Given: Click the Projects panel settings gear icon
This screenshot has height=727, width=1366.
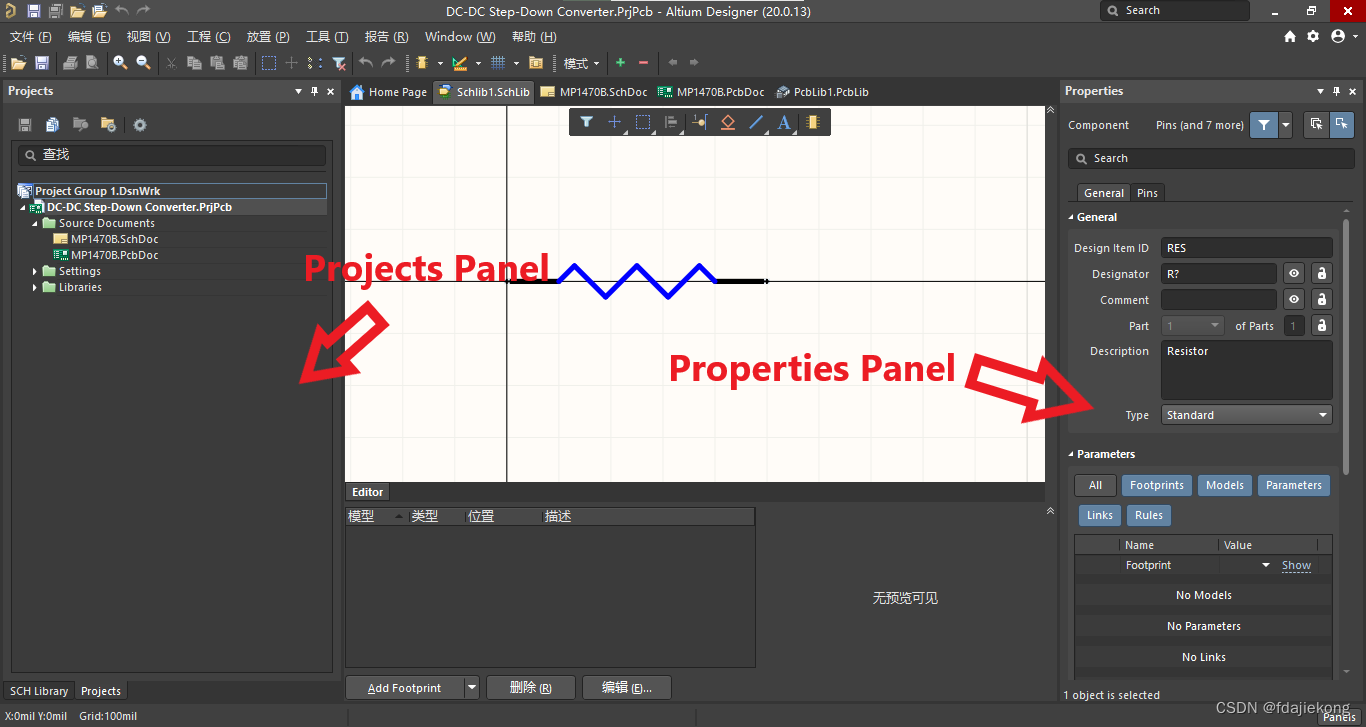Looking at the screenshot, I should pos(140,125).
